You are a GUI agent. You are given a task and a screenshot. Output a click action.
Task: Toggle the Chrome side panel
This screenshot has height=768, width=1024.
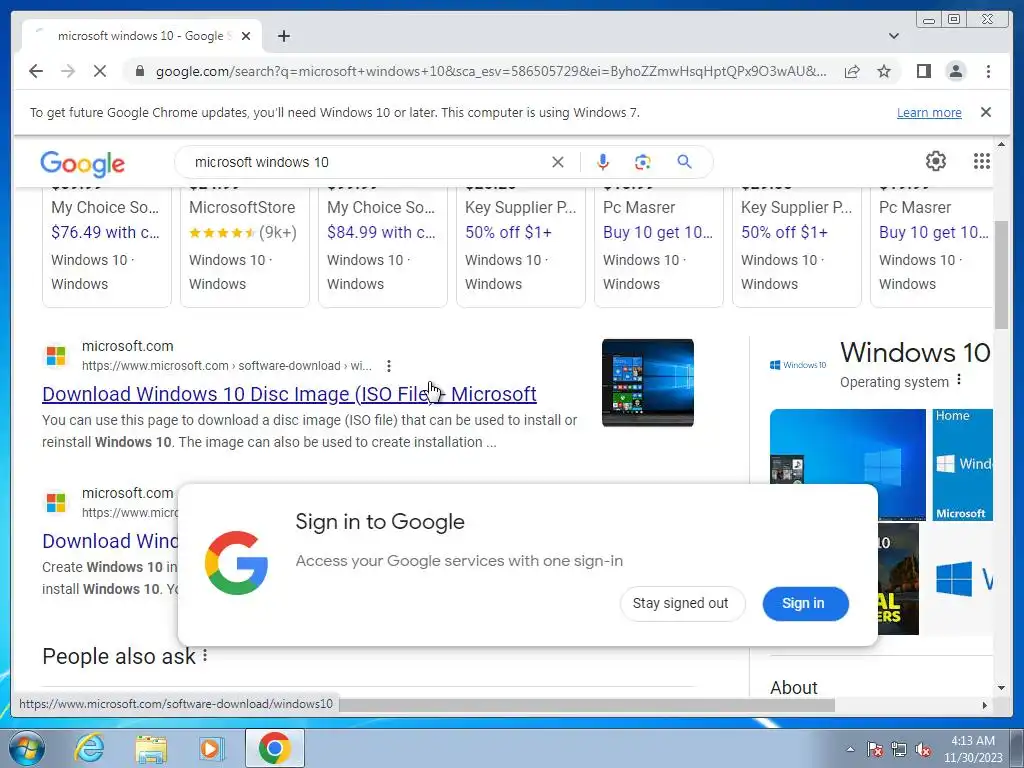point(923,71)
